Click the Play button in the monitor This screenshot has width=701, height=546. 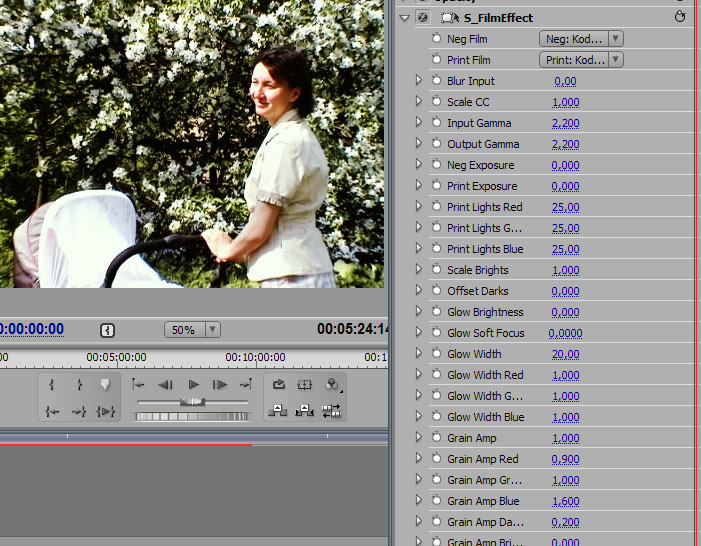[194, 385]
